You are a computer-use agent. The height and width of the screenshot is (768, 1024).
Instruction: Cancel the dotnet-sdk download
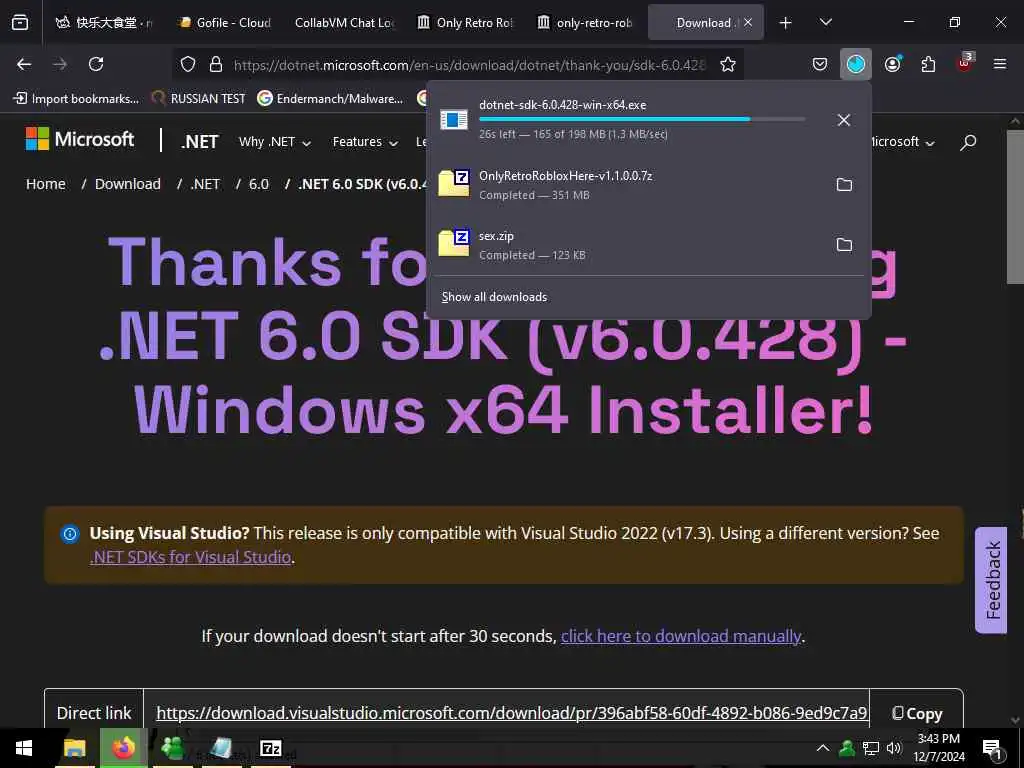coord(844,120)
